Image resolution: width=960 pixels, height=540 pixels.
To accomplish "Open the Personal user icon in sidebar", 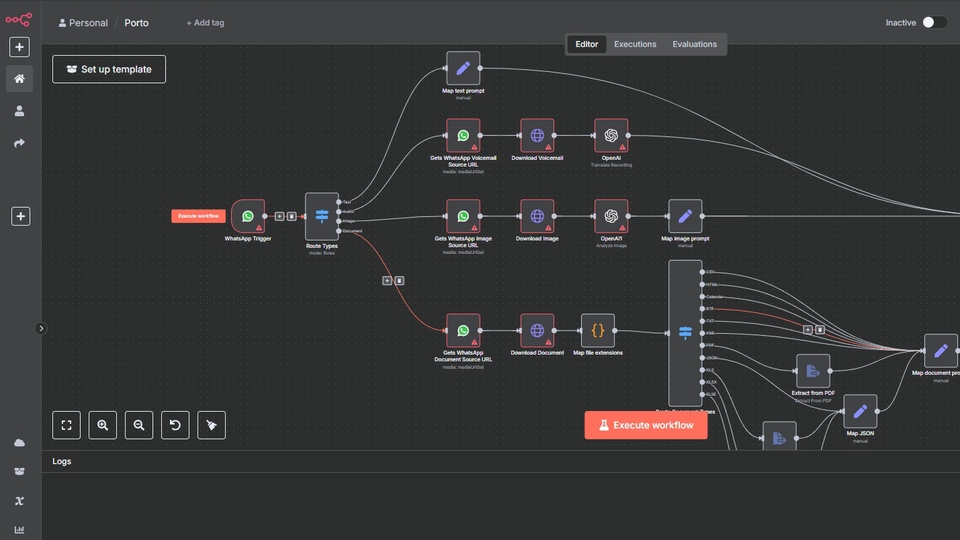I will (20, 111).
